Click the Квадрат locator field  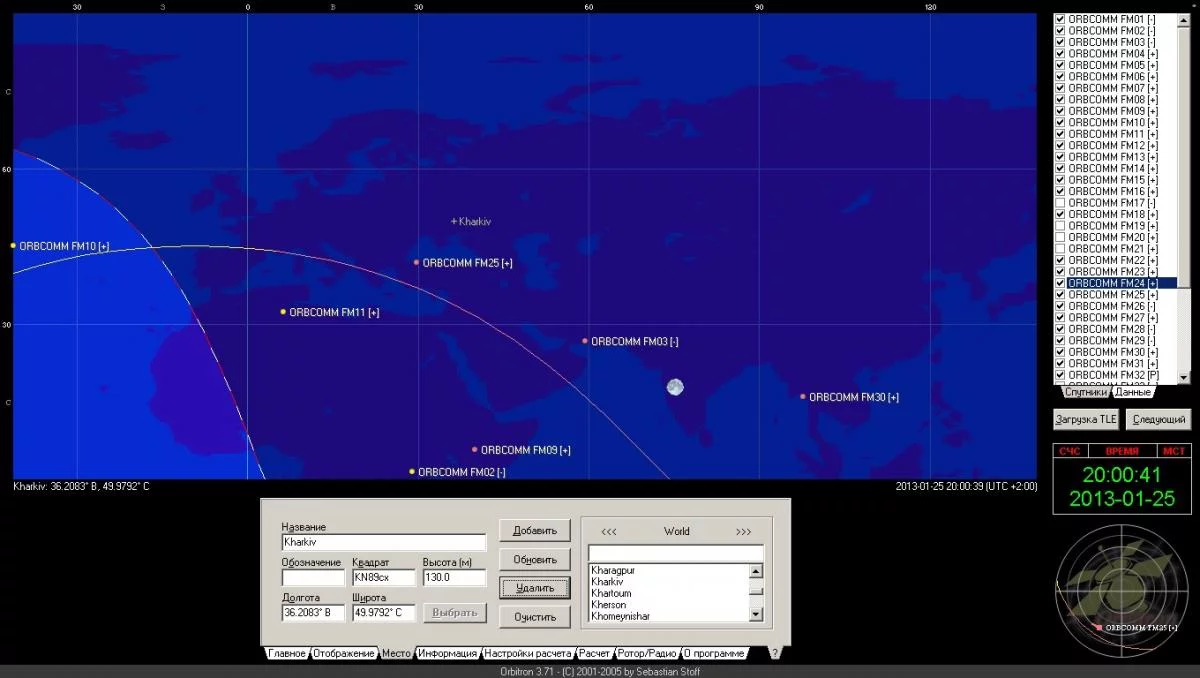click(383, 578)
